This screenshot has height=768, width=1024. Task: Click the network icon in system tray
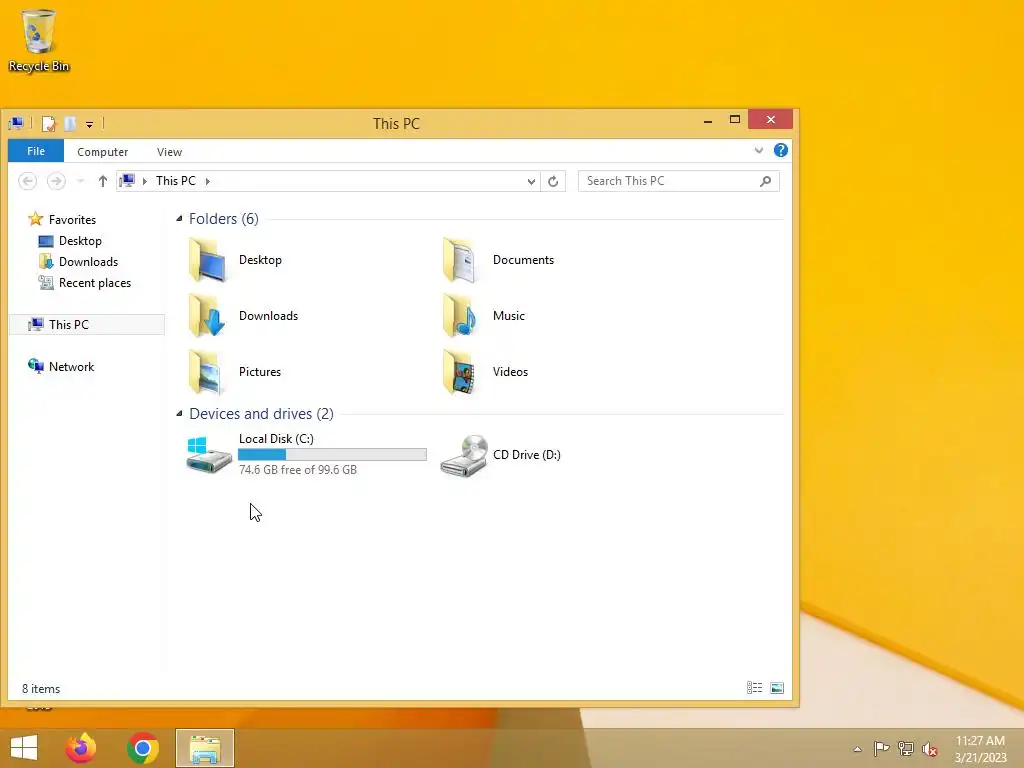point(906,748)
